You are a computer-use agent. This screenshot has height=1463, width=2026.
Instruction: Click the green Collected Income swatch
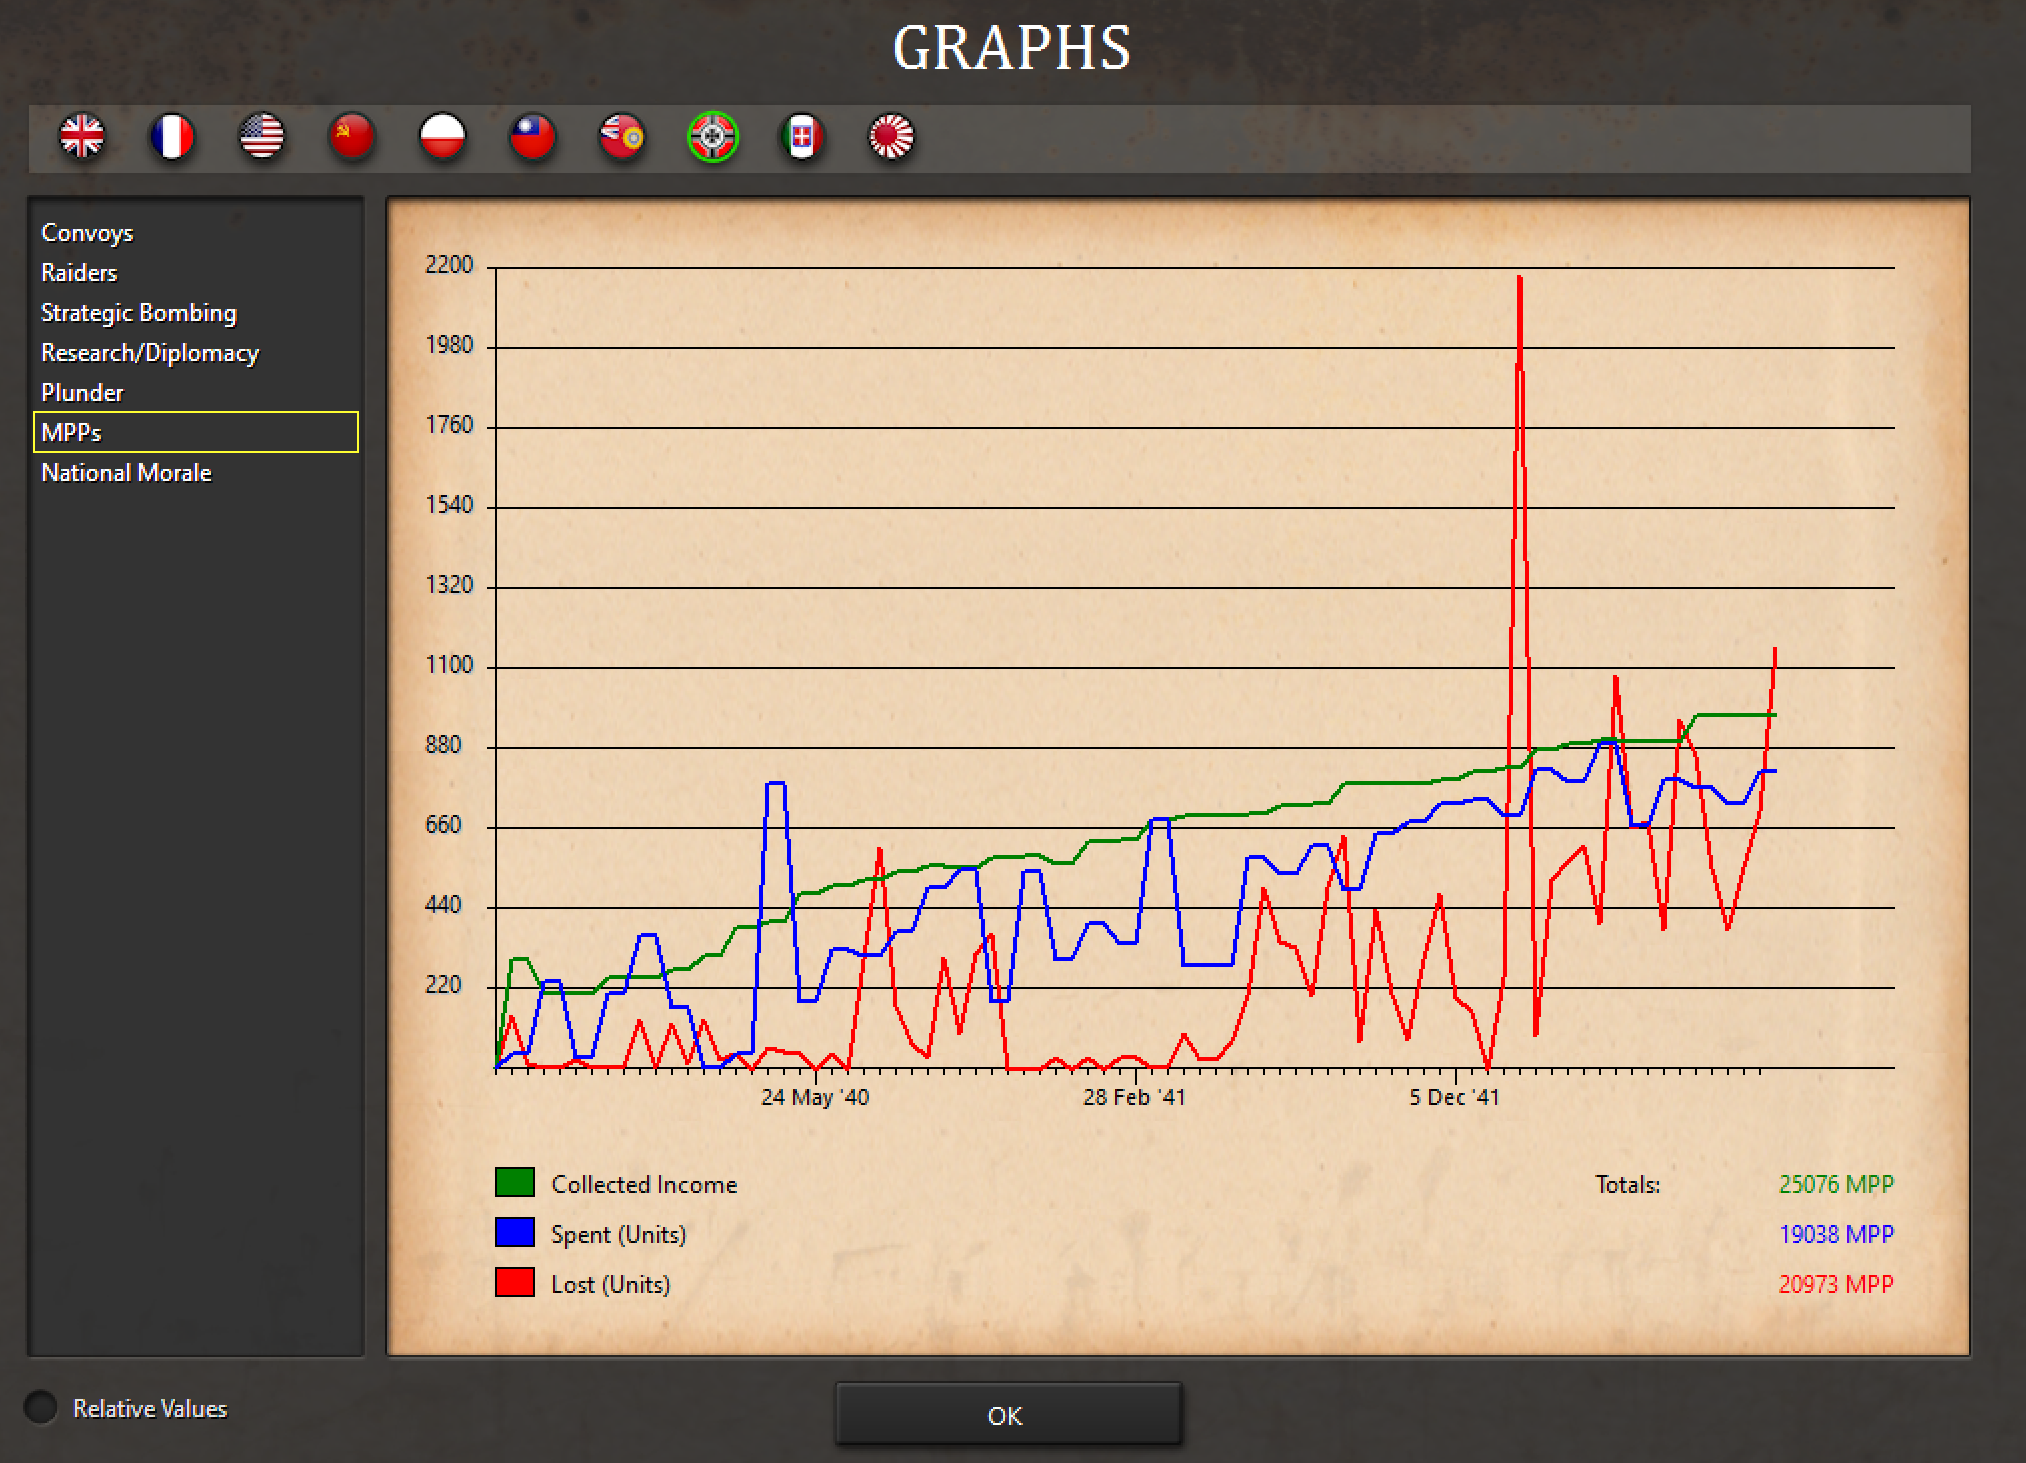[515, 1182]
